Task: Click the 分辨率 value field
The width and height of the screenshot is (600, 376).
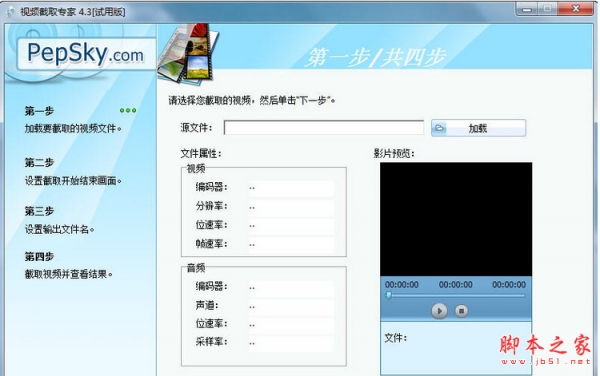Action: tap(291, 207)
